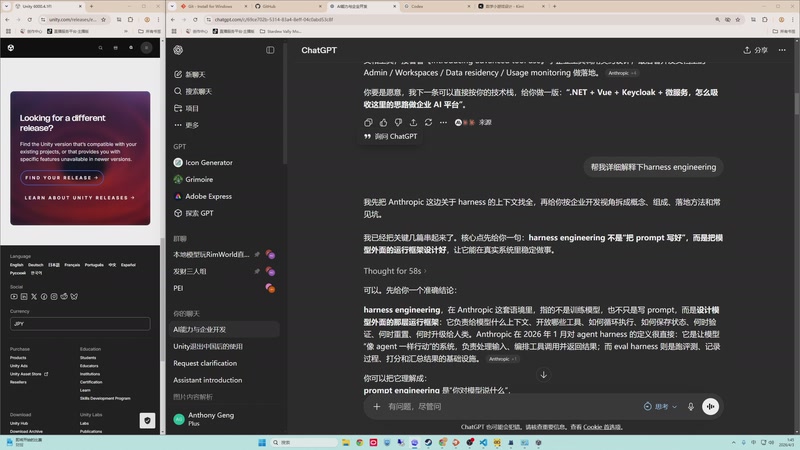Image resolution: width=800 pixels, height=450 pixels.
Task: Collapse the ChatGPT sidebar panel
Action: (x=270, y=50)
